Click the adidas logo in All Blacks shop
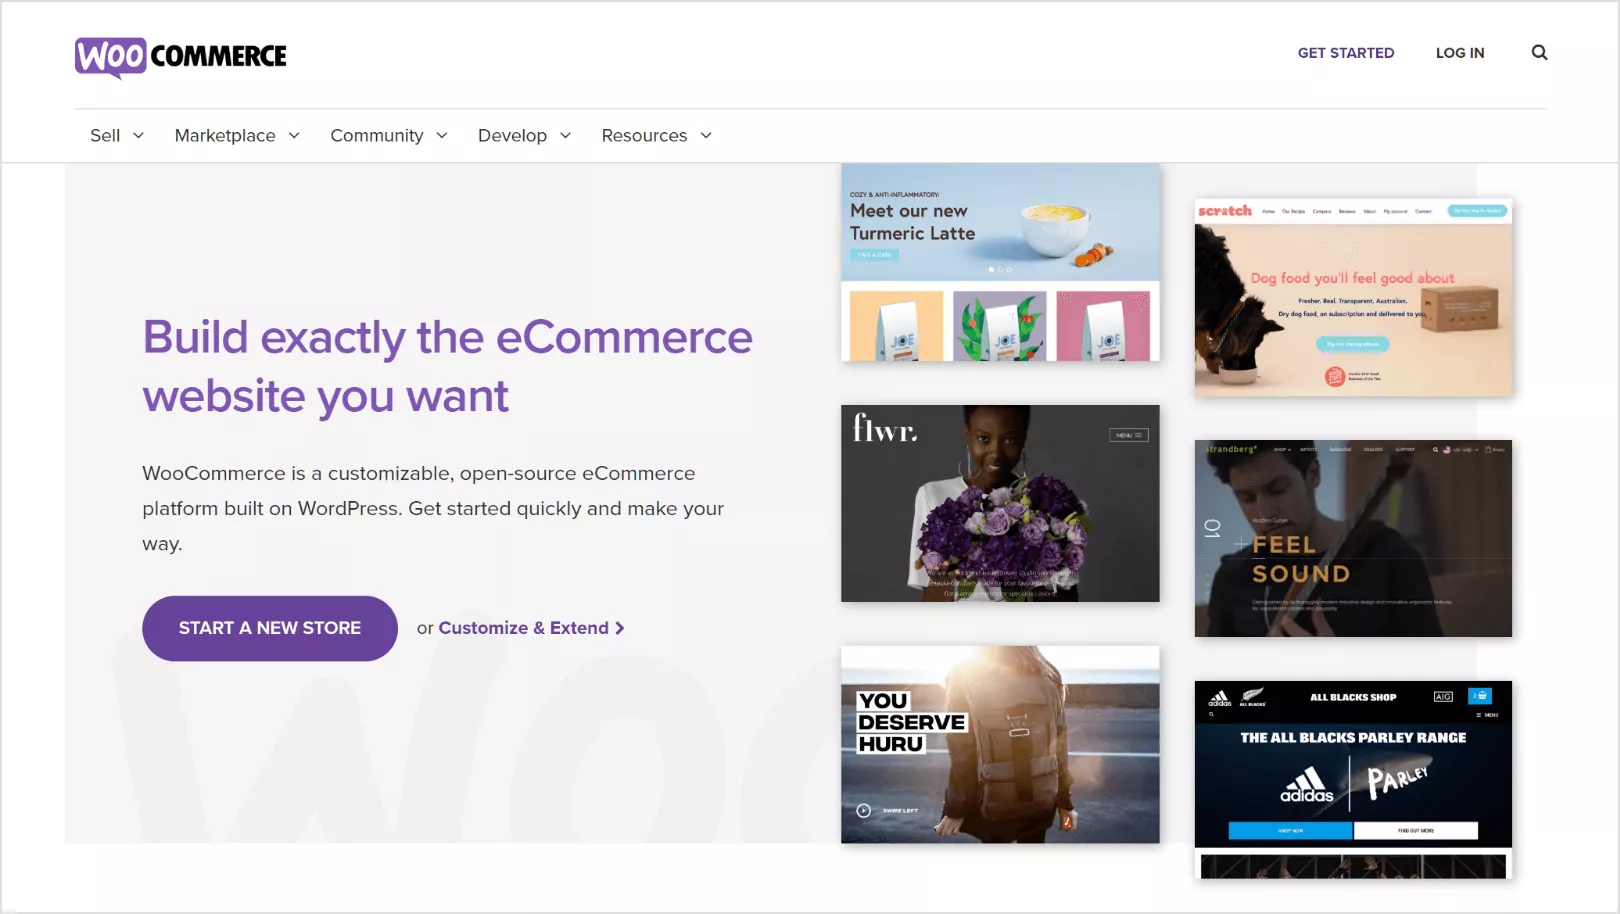1620x914 pixels. 1307,785
